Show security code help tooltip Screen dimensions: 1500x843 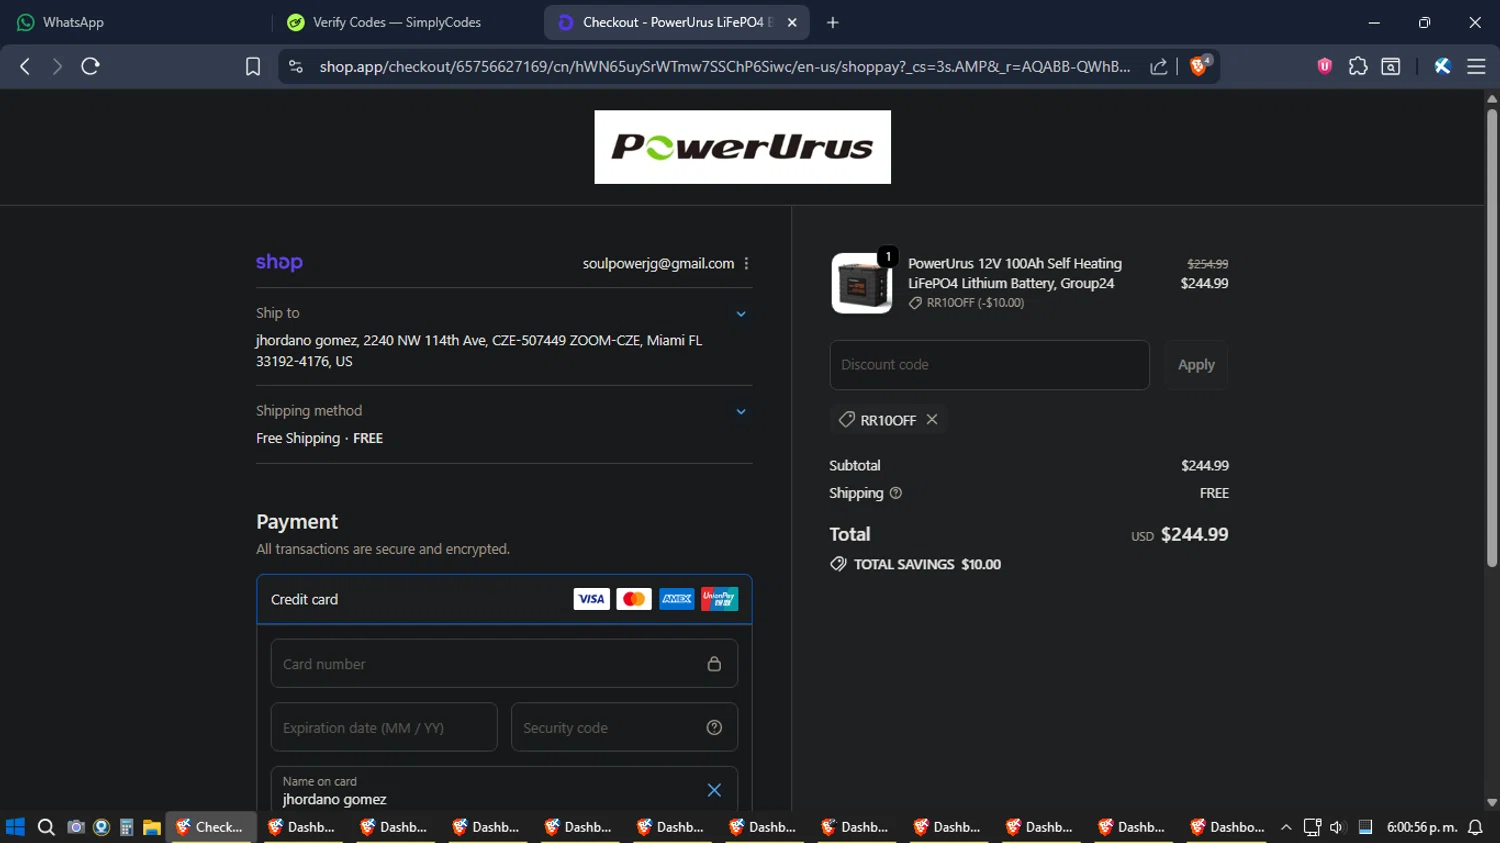714,727
